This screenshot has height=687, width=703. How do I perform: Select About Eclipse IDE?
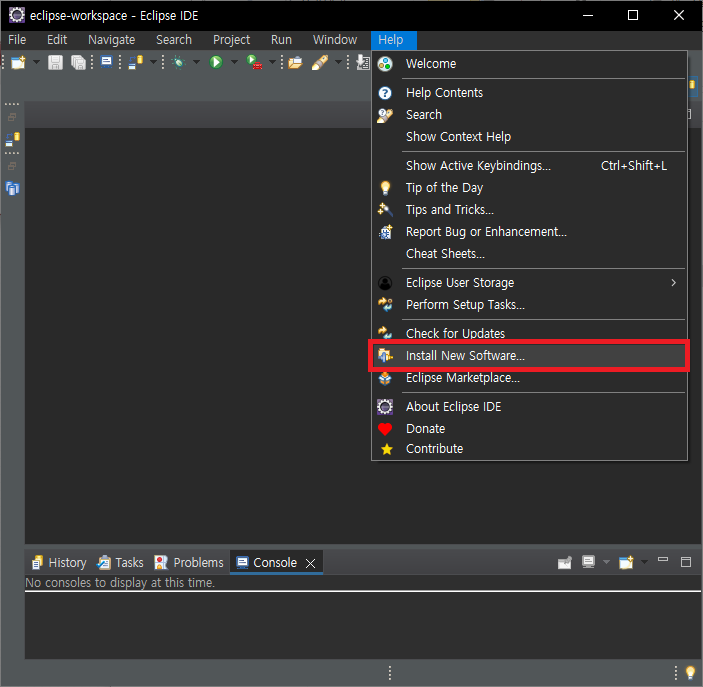coord(529,407)
